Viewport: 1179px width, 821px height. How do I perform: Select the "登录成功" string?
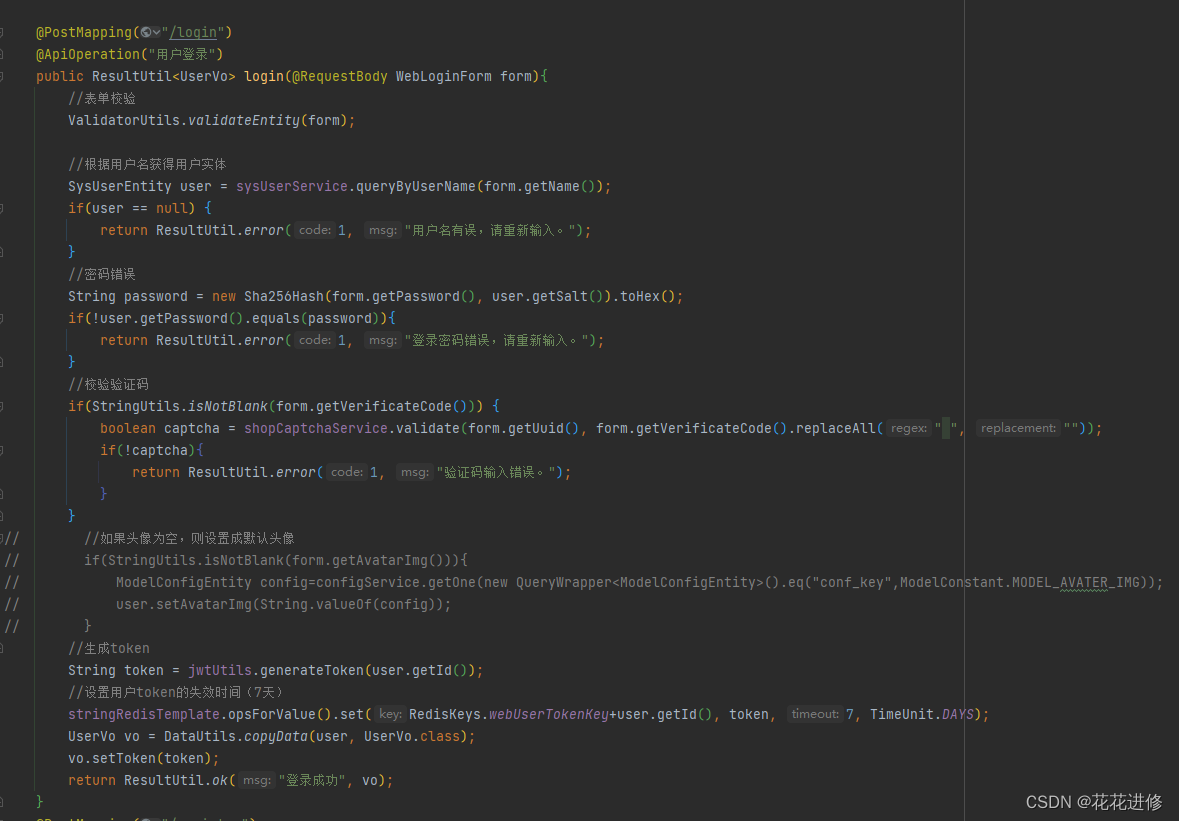point(312,780)
